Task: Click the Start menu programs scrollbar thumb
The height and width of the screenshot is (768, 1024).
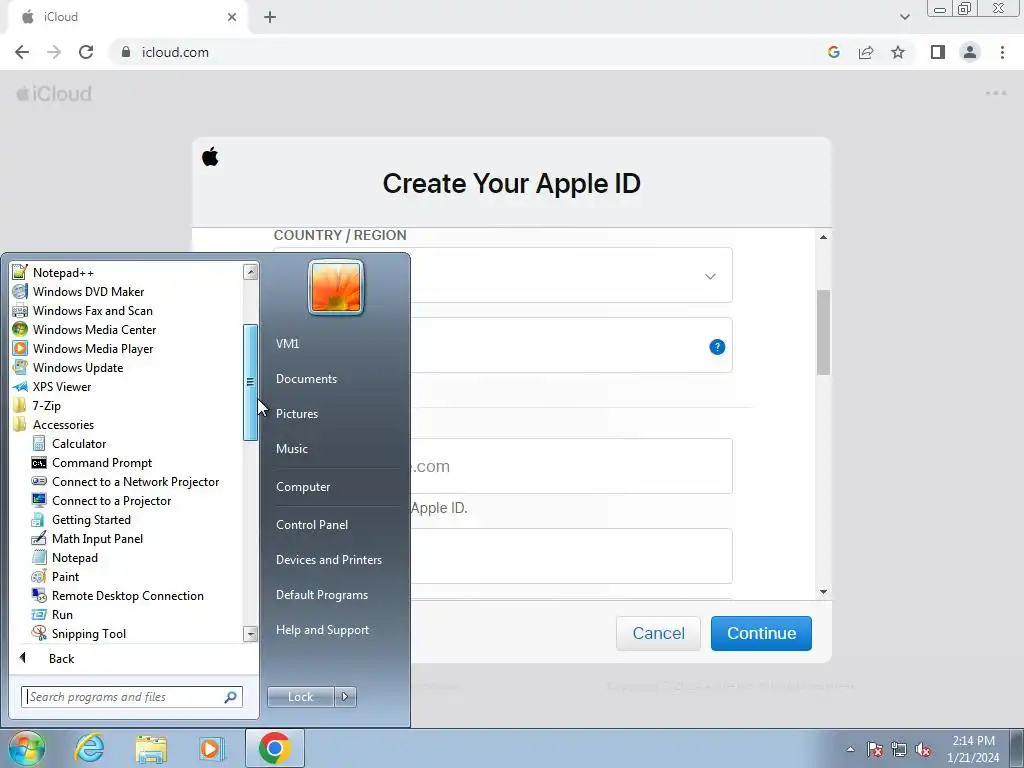Action: 250,383
